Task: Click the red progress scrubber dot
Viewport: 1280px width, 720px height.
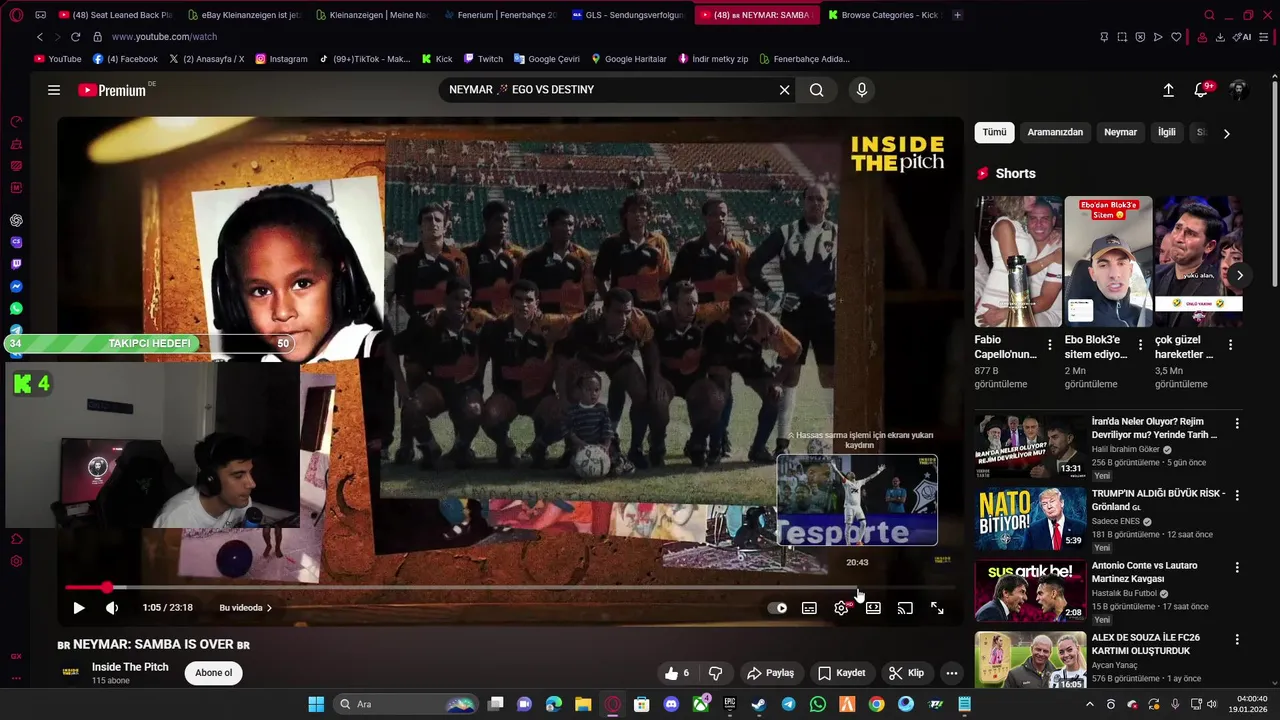Action: coord(107,587)
